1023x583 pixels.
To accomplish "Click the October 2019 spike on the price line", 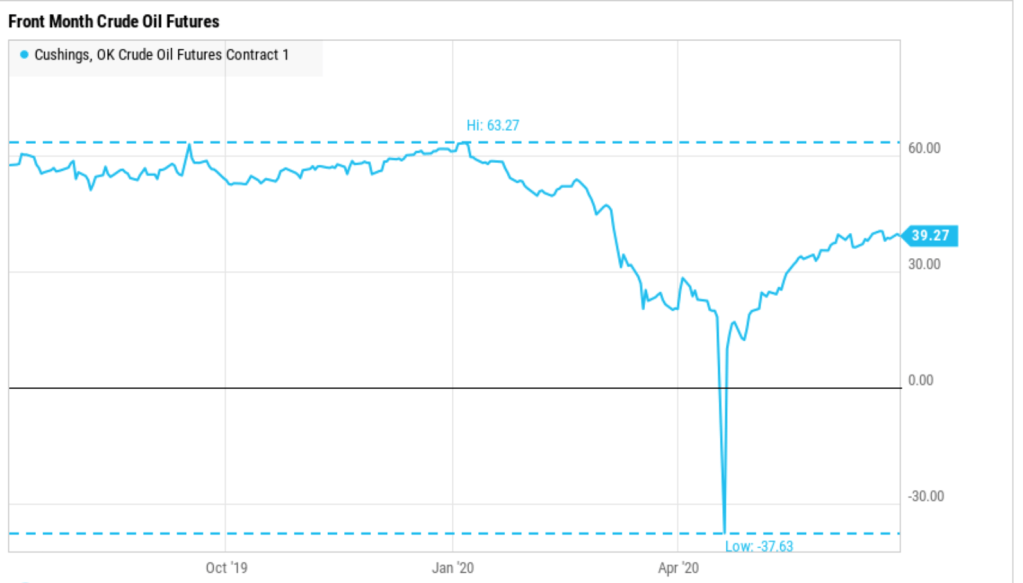I will click(x=189, y=145).
